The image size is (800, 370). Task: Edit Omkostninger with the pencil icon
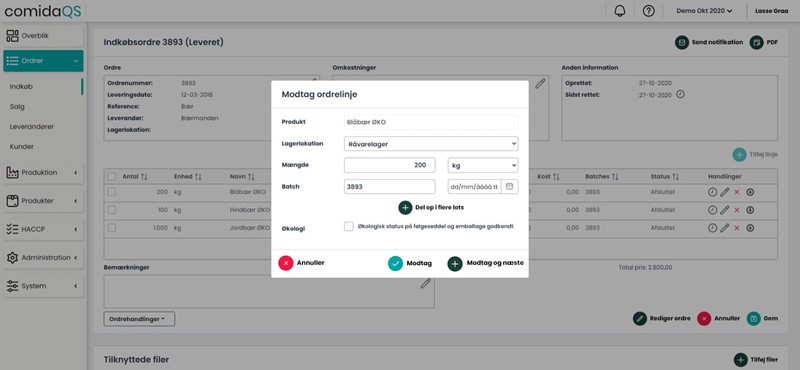coord(540,84)
